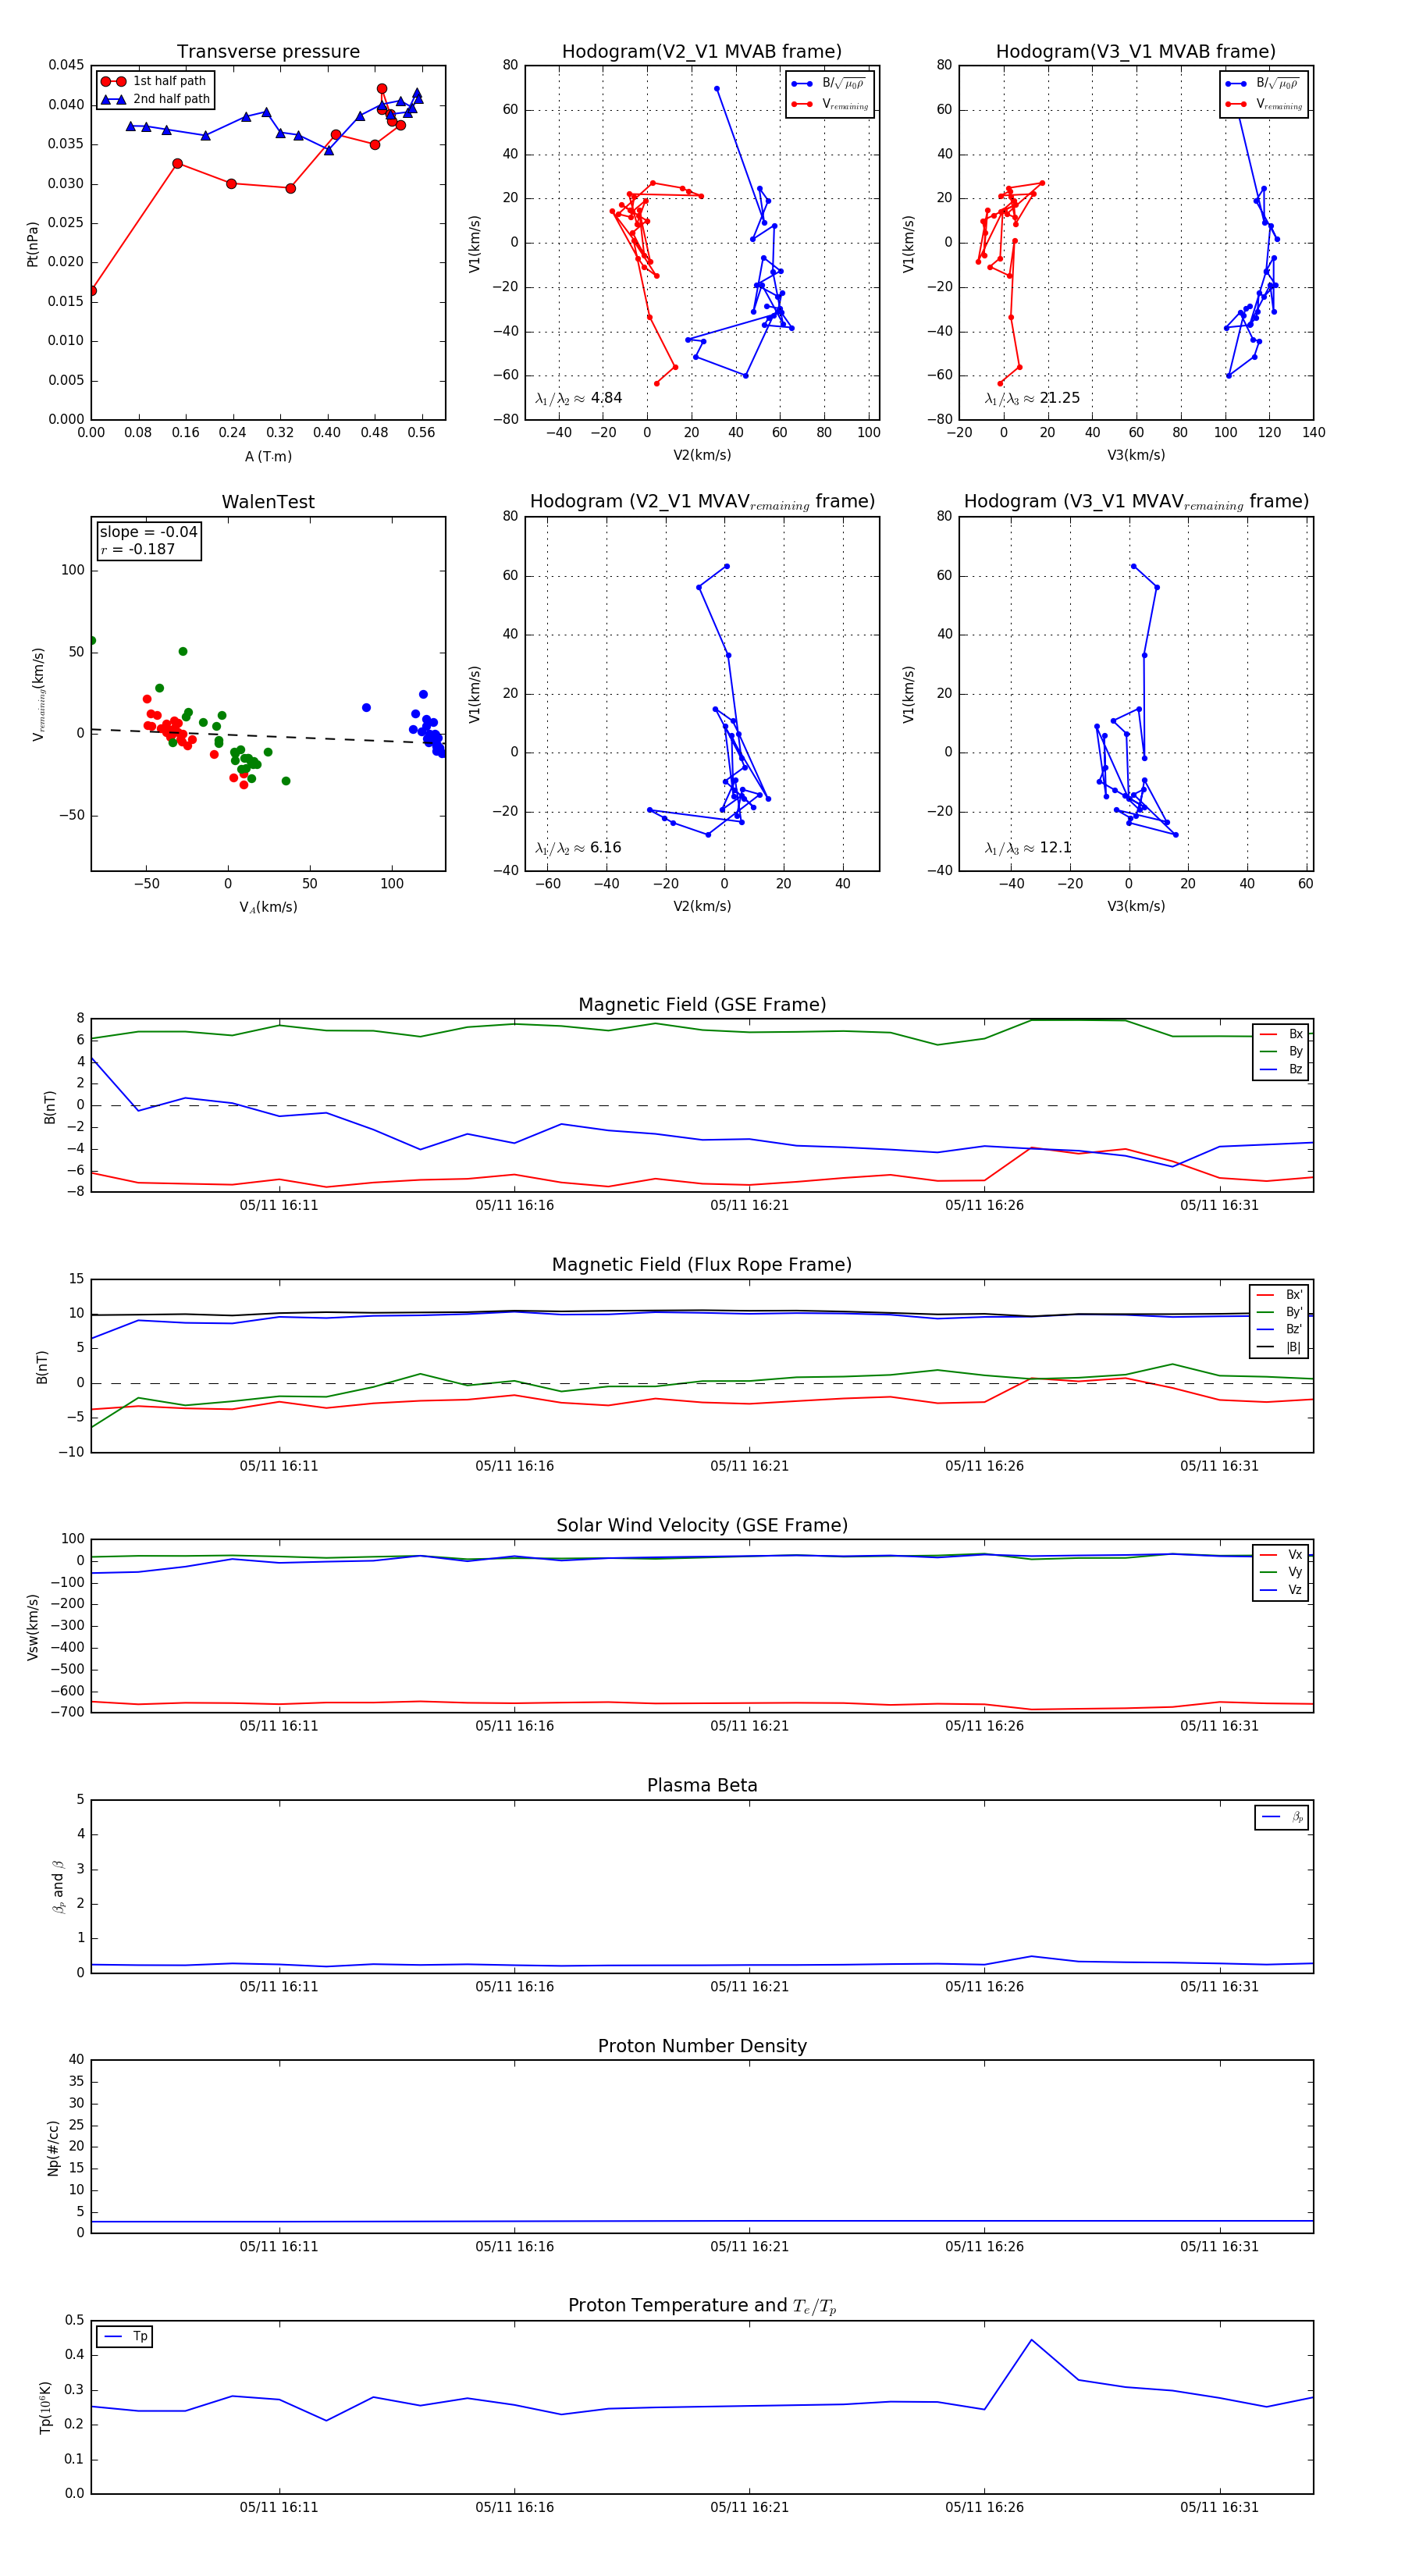Click the "B(nT)" label of Flux Rope plot
1405x2576 pixels.
(x=42, y=1367)
